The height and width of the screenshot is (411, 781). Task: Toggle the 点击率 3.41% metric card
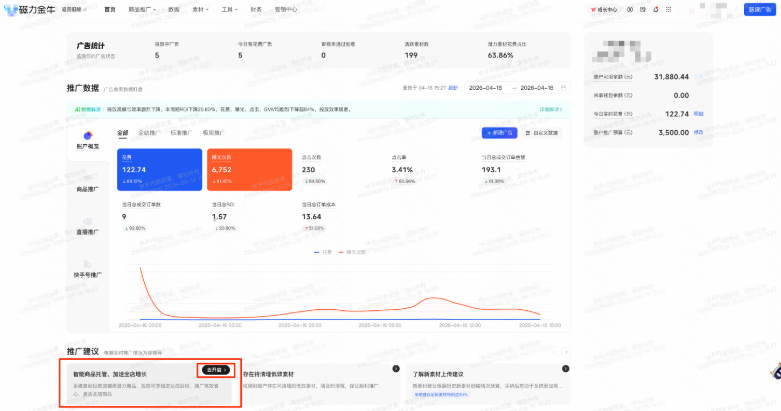[x=429, y=169]
